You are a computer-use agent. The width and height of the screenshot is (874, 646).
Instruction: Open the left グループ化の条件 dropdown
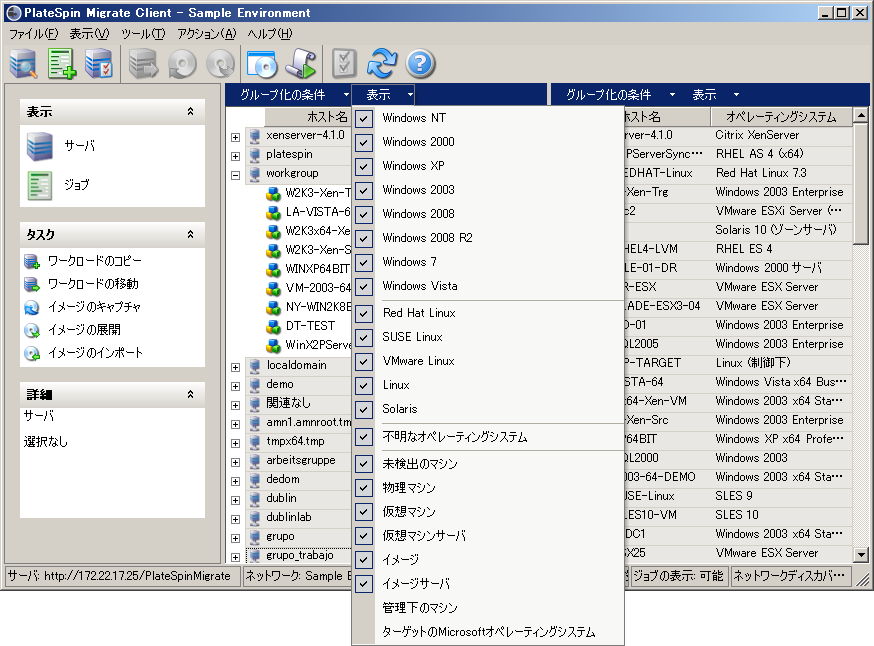click(288, 95)
